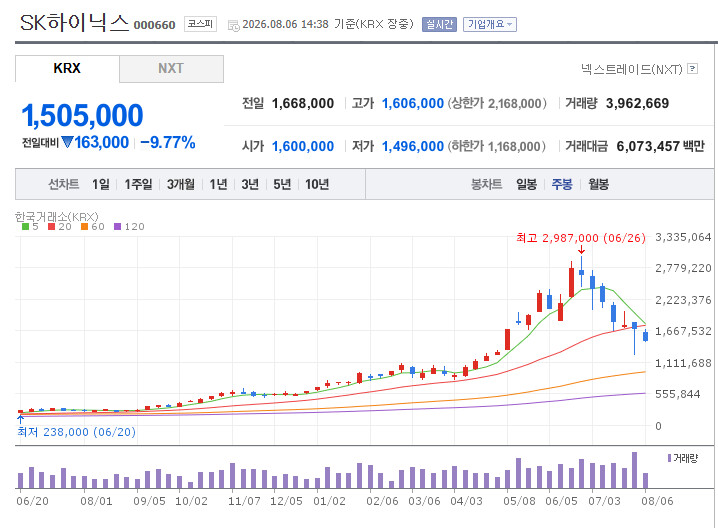Click the trading volume value 3,962,669
The height and width of the screenshot is (528, 718).
637,103
